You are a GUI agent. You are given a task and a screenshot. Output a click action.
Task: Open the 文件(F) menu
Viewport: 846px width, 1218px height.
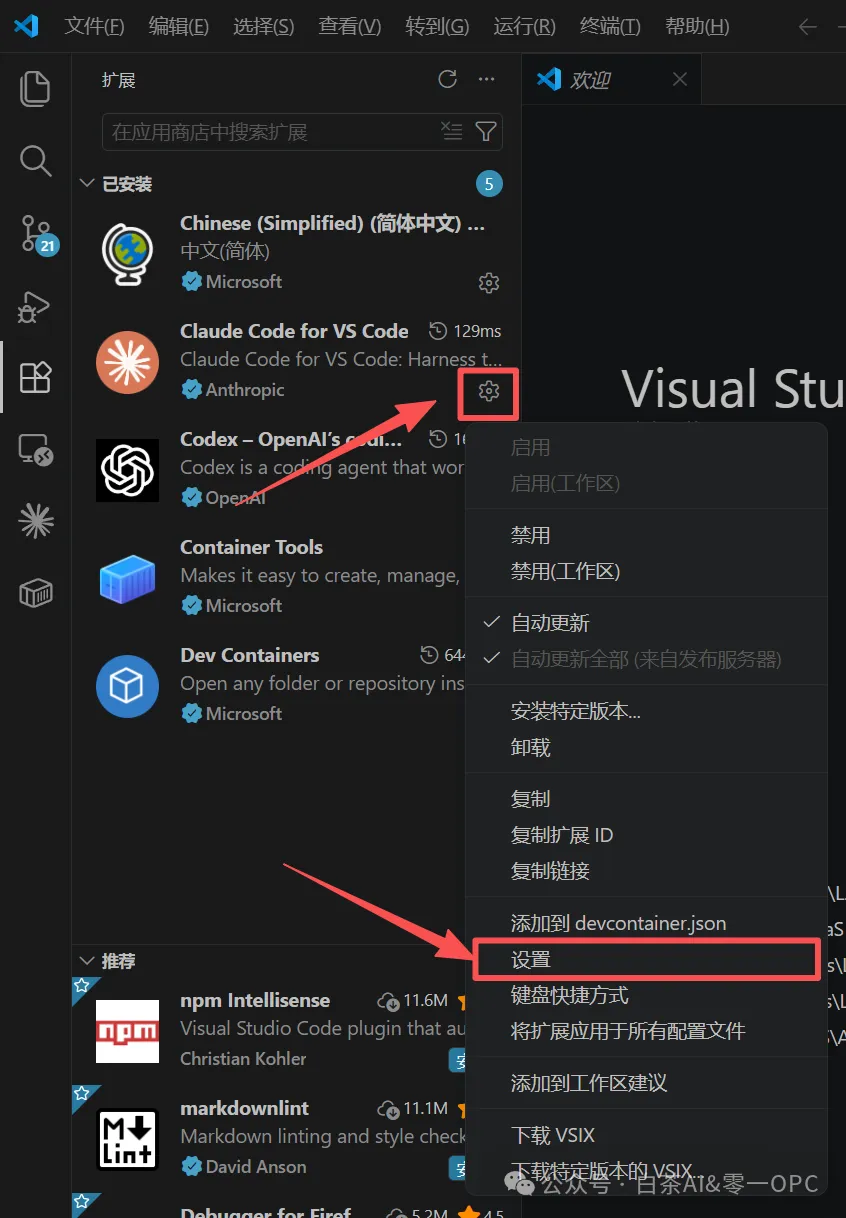(x=95, y=27)
